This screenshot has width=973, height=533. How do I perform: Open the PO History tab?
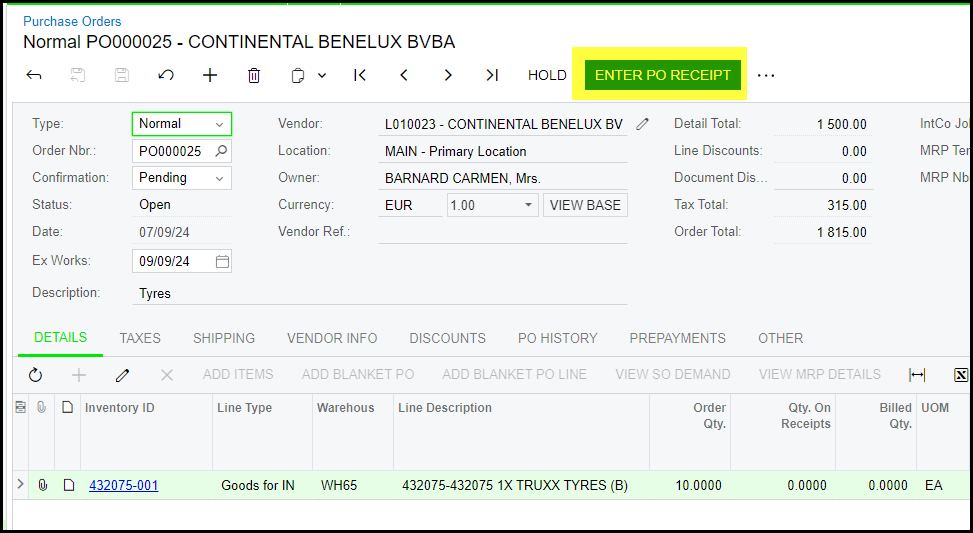tap(557, 338)
